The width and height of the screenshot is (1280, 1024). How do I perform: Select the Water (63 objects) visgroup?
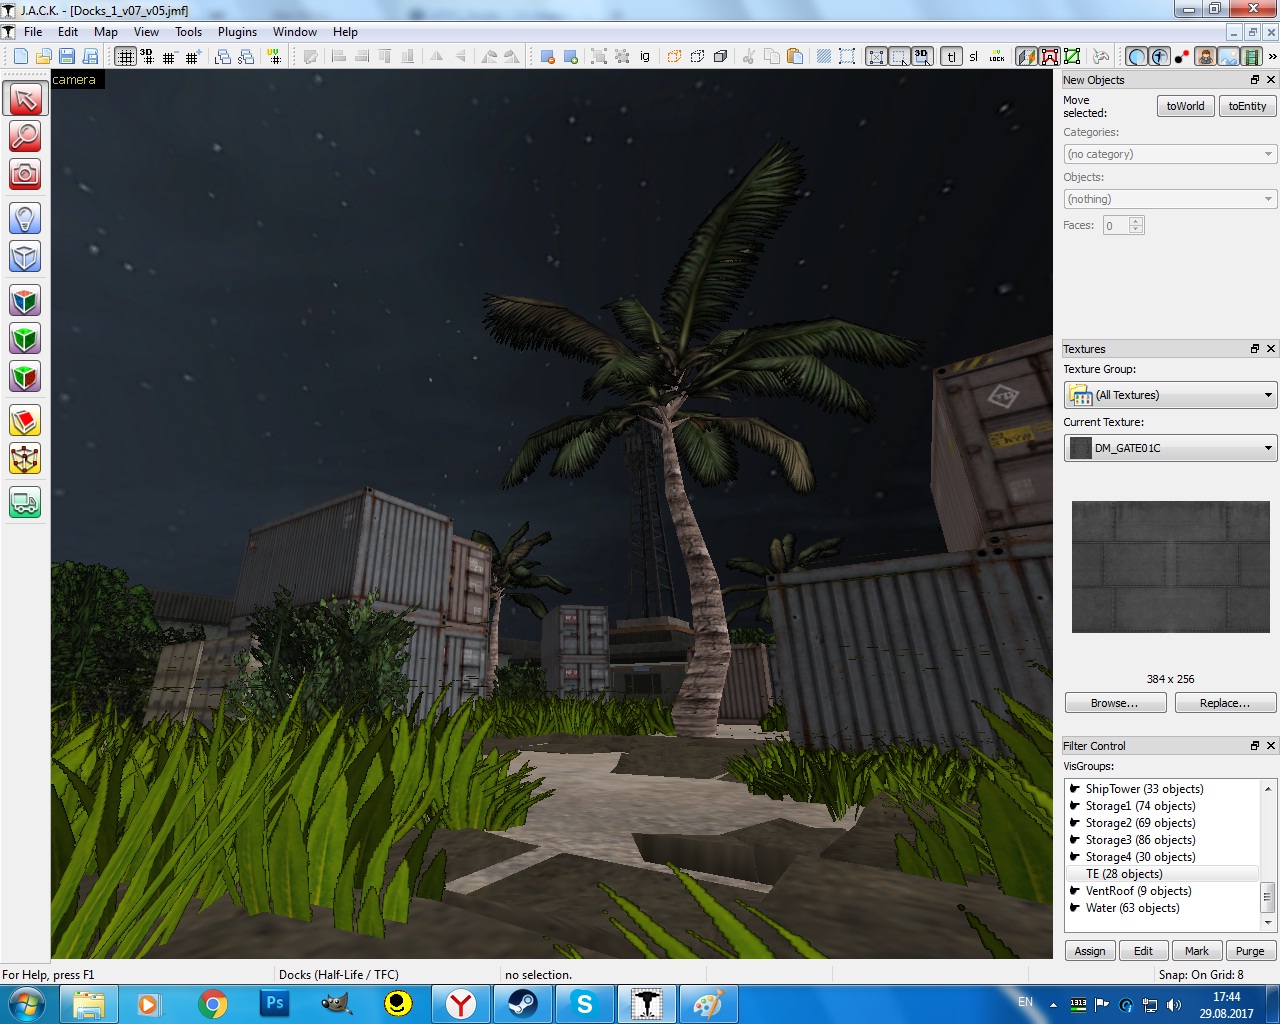pos(1132,908)
